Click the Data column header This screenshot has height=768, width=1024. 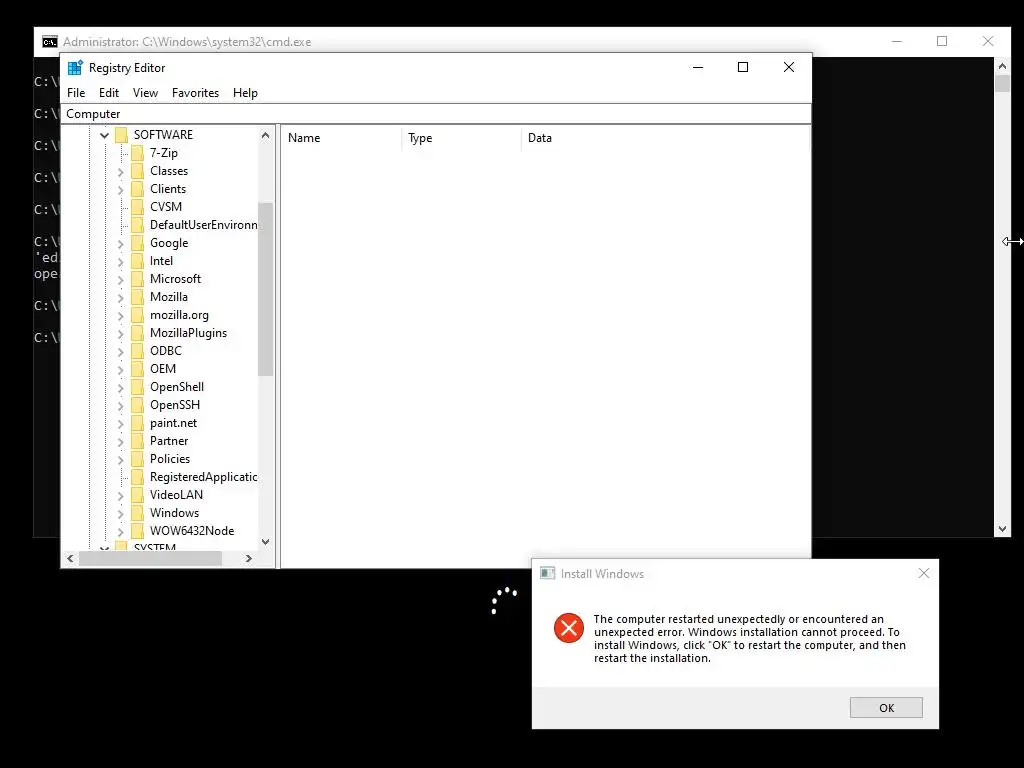click(665, 138)
